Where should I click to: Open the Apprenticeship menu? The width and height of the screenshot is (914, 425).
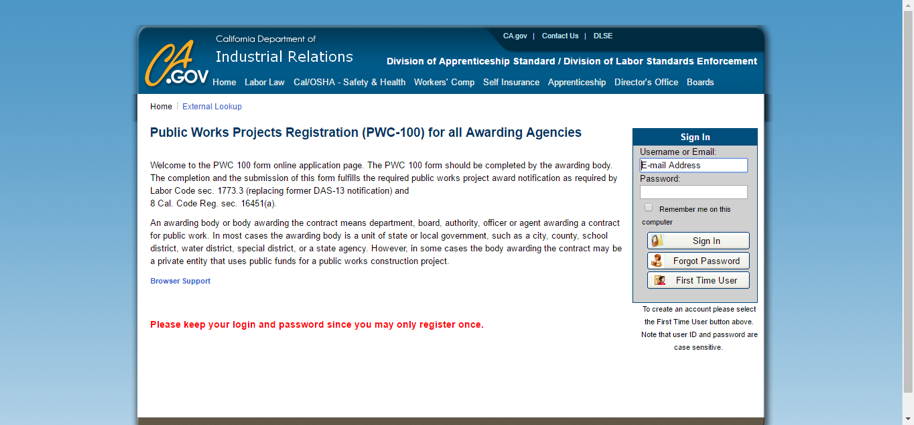[577, 82]
